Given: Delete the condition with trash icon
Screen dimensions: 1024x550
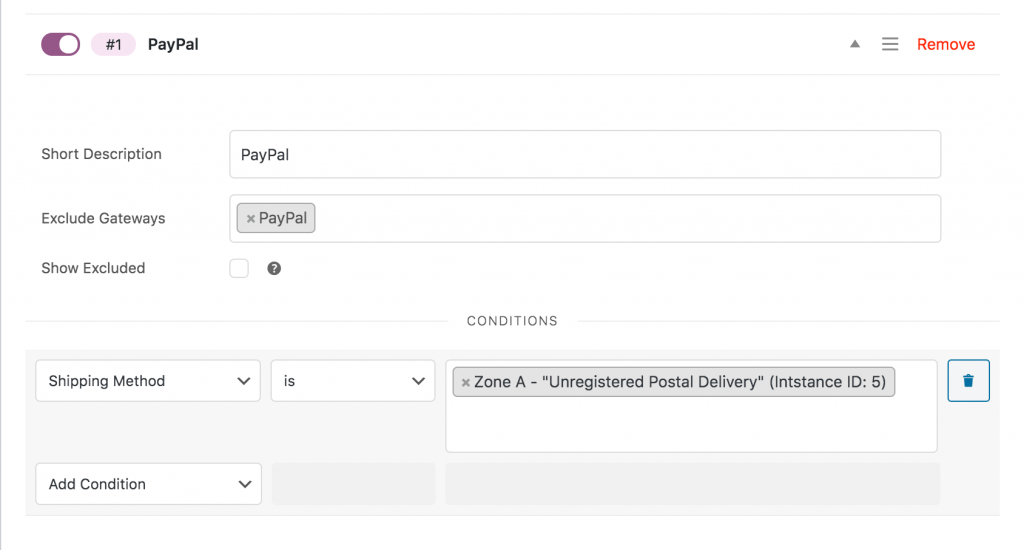Looking at the screenshot, I should 968,380.
